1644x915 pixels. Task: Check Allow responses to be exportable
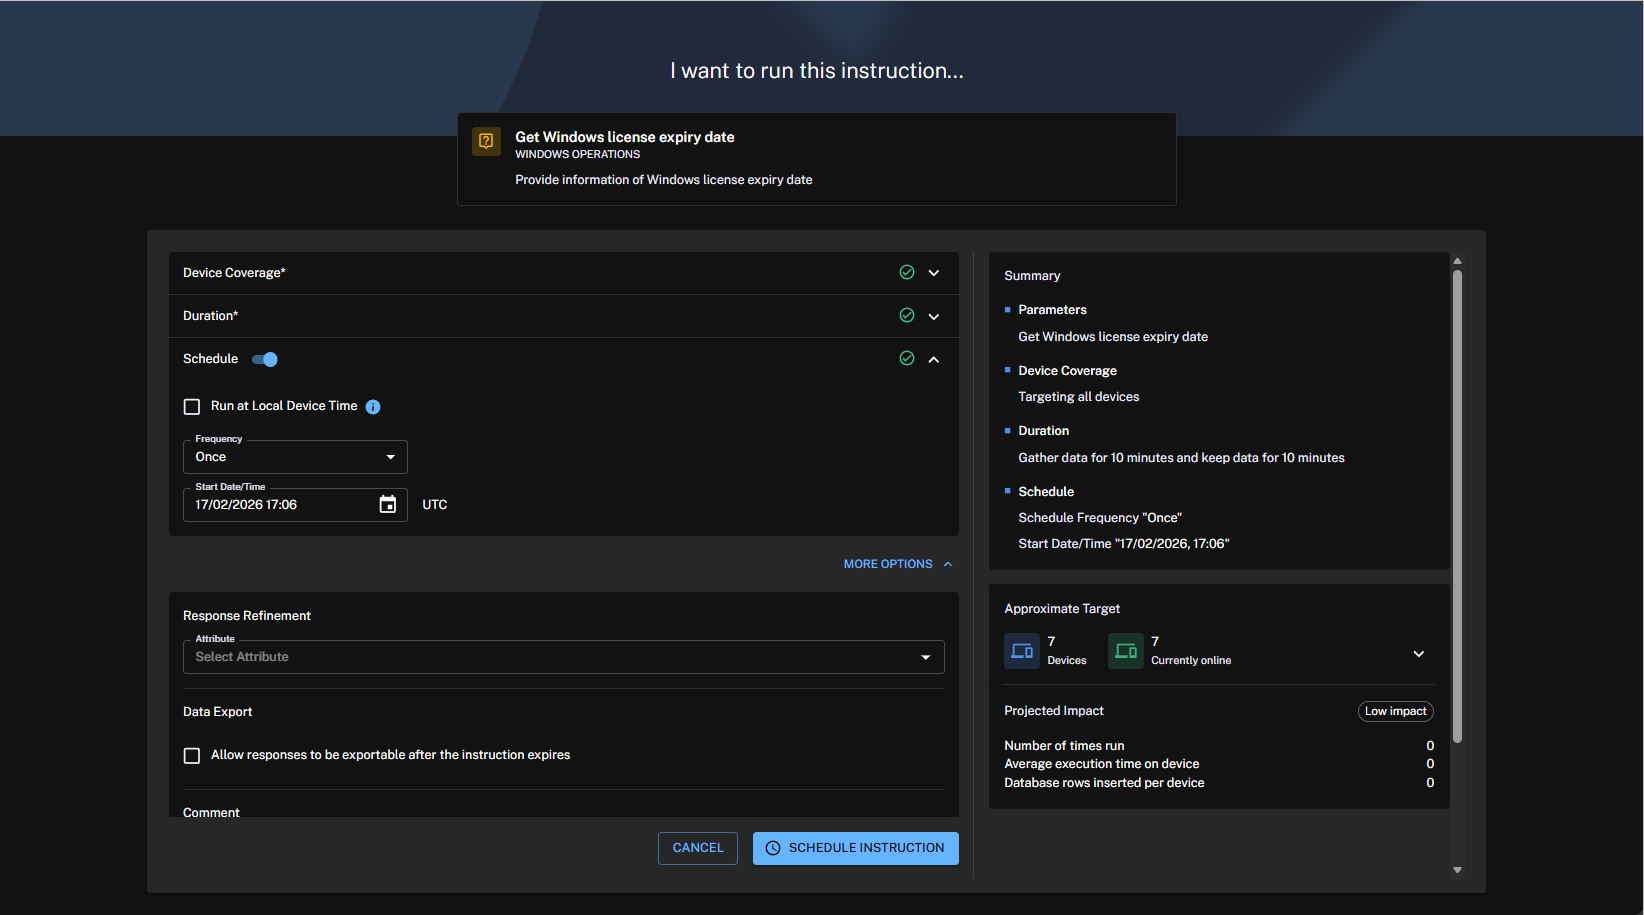tap(192, 756)
